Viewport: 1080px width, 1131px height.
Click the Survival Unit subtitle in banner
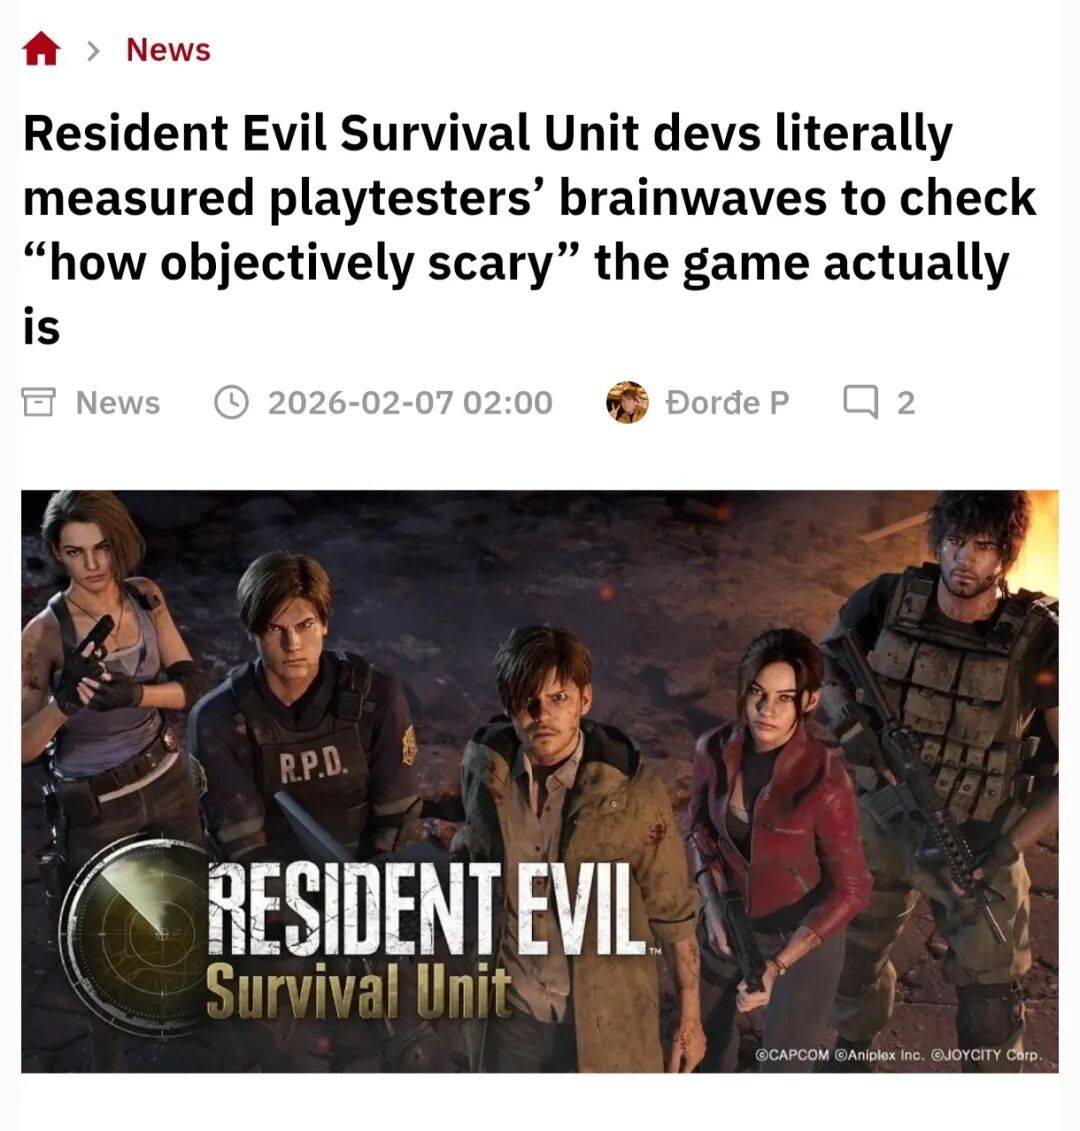pos(359,991)
